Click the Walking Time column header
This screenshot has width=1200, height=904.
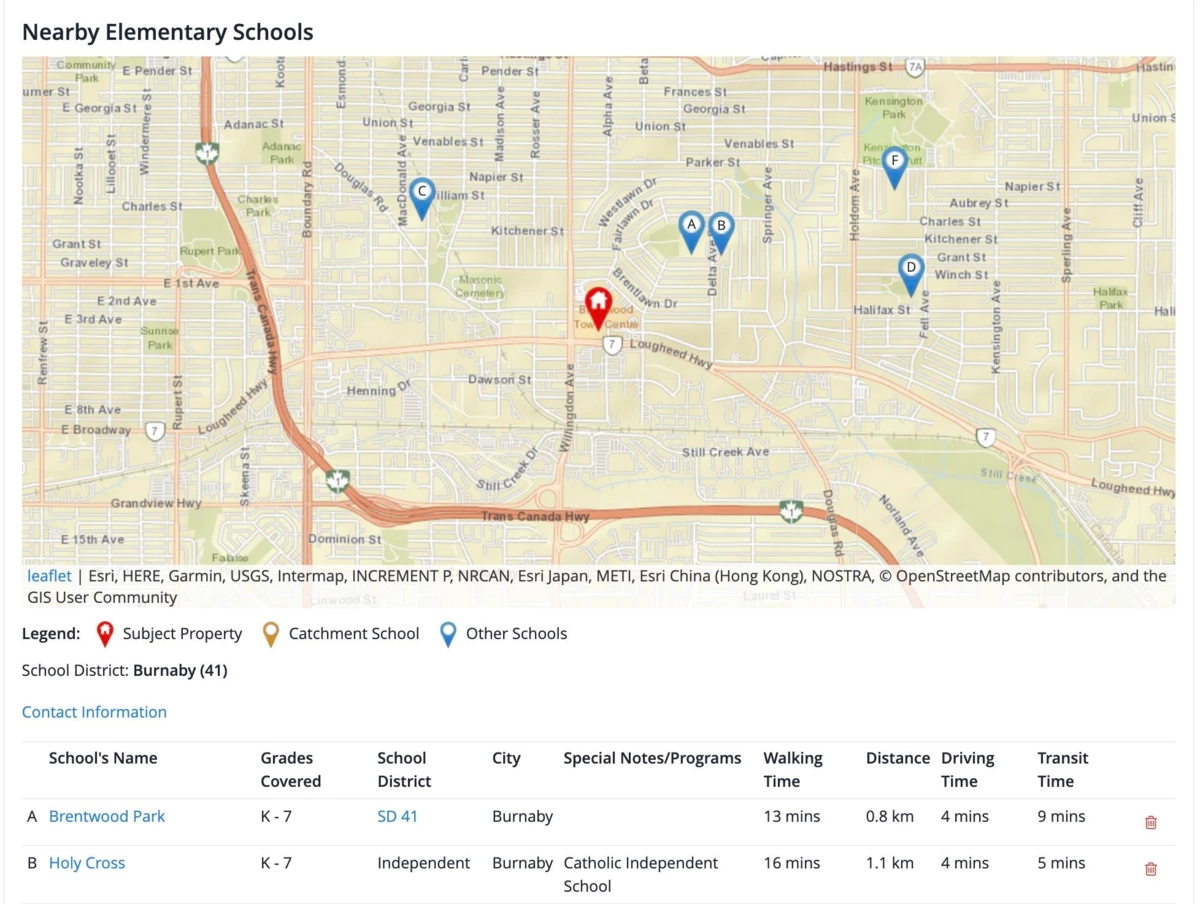(791, 768)
